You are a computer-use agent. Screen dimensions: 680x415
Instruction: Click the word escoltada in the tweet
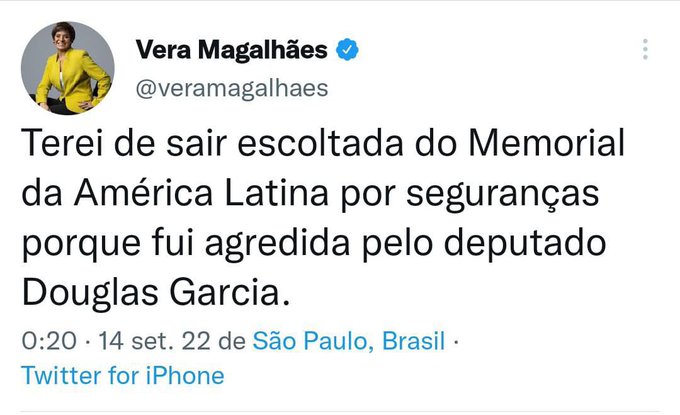tap(283, 144)
